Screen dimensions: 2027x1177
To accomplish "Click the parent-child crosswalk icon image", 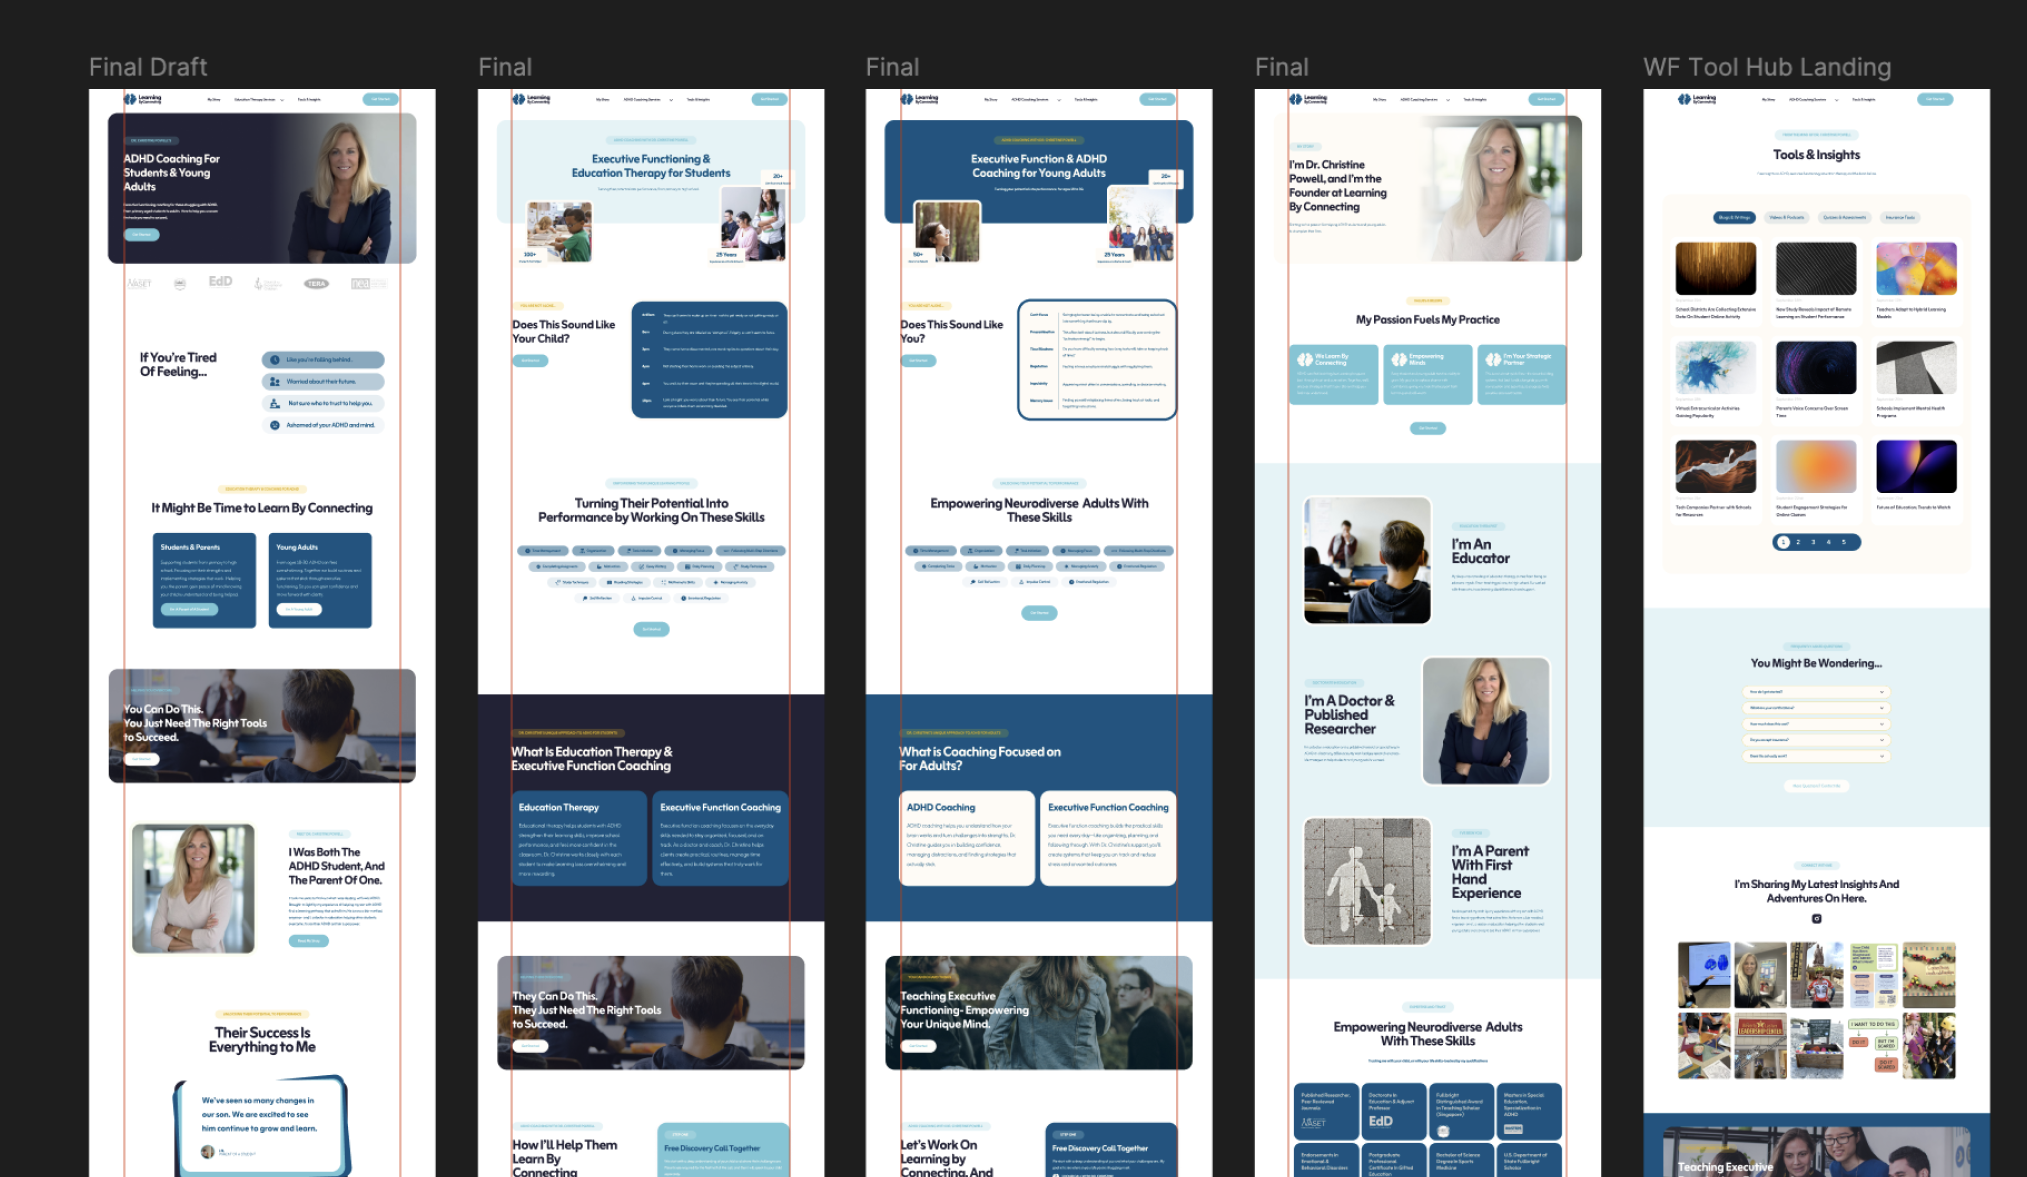I will coord(1367,878).
